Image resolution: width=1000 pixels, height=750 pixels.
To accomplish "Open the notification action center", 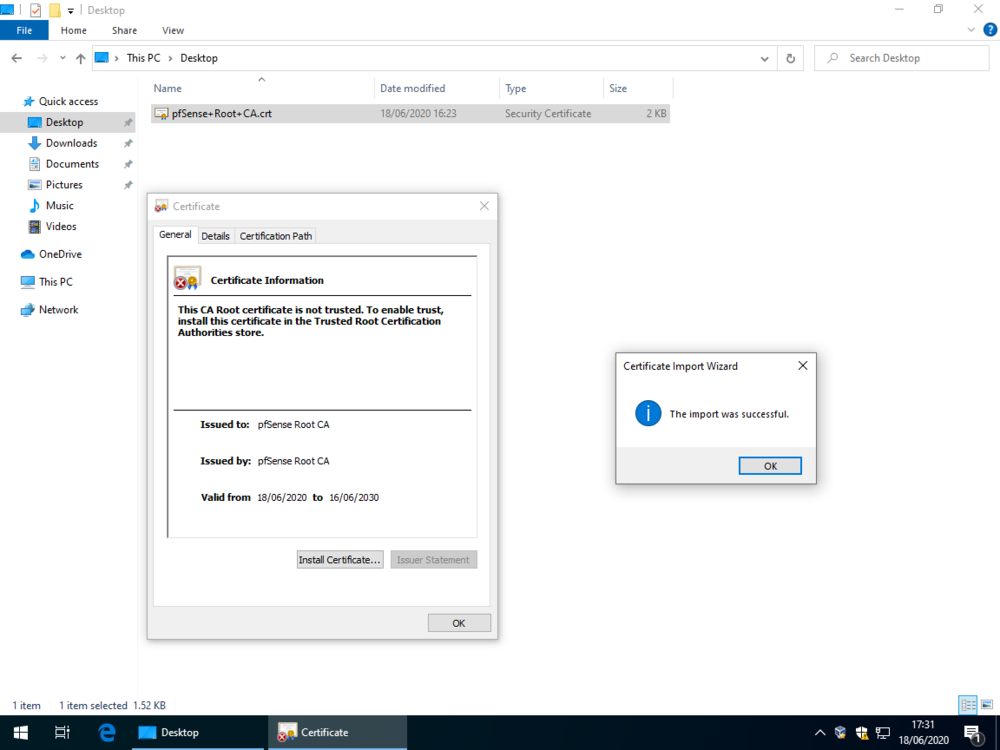I will [x=973, y=733].
